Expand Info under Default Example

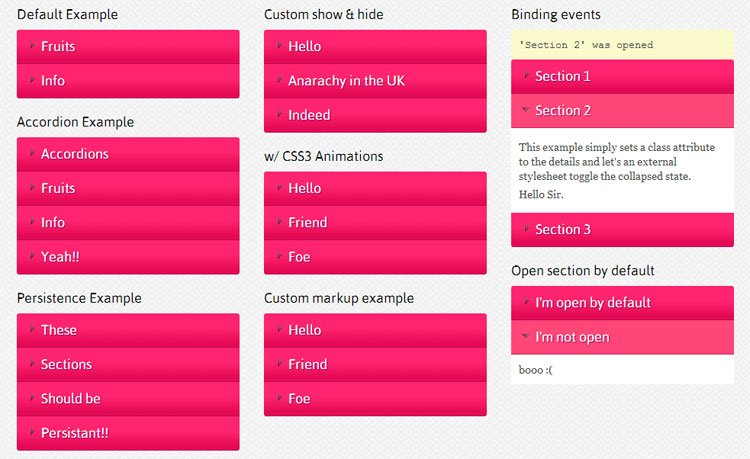tap(128, 81)
